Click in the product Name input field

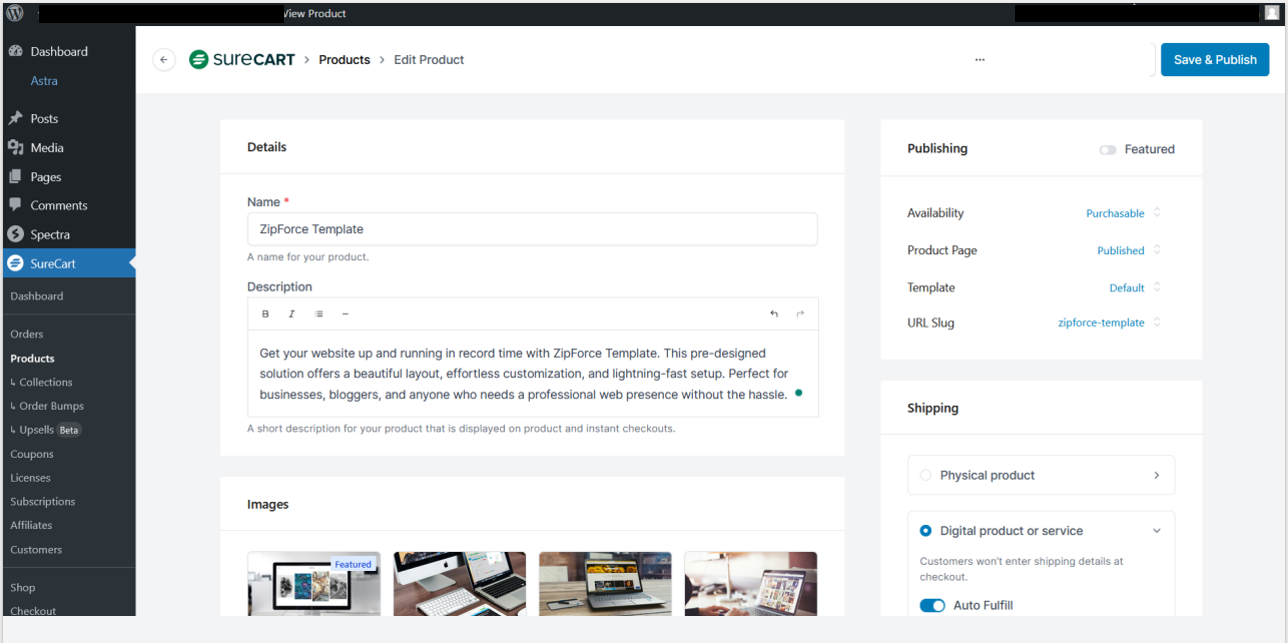click(532, 229)
